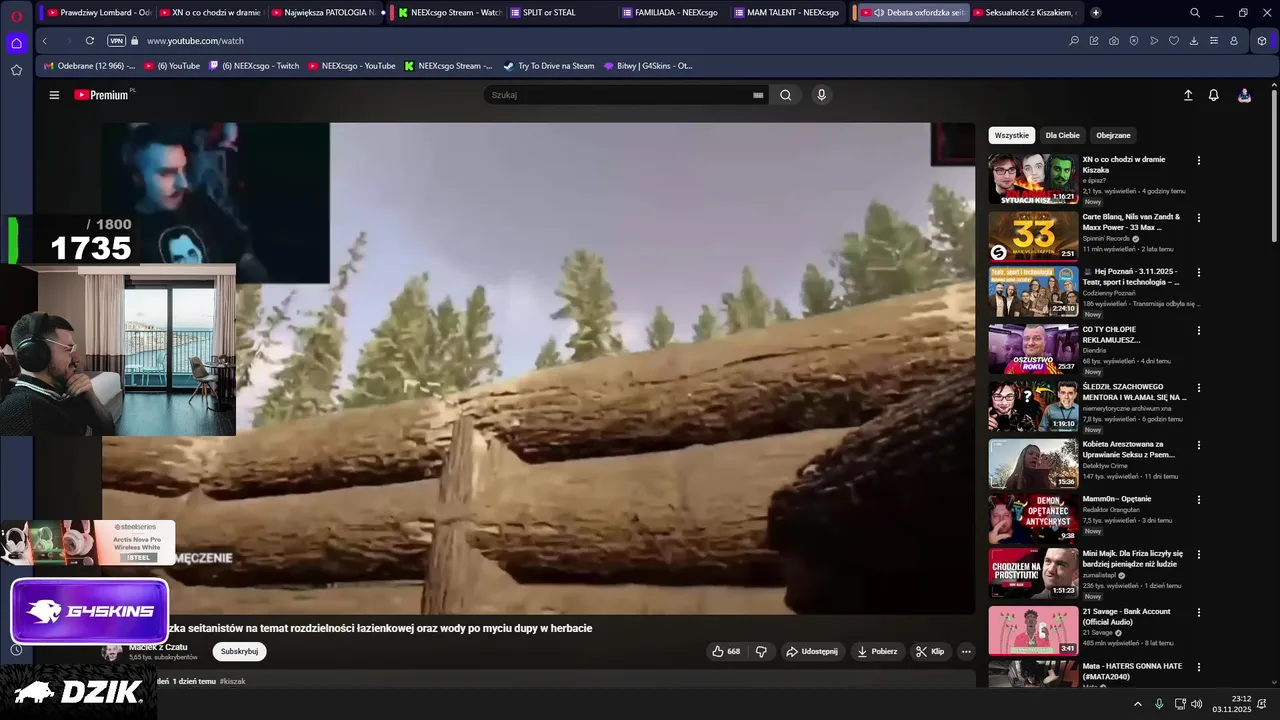Reload the page with the refresh icon
The image size is (1280, 720).
[x=90, y=41]
